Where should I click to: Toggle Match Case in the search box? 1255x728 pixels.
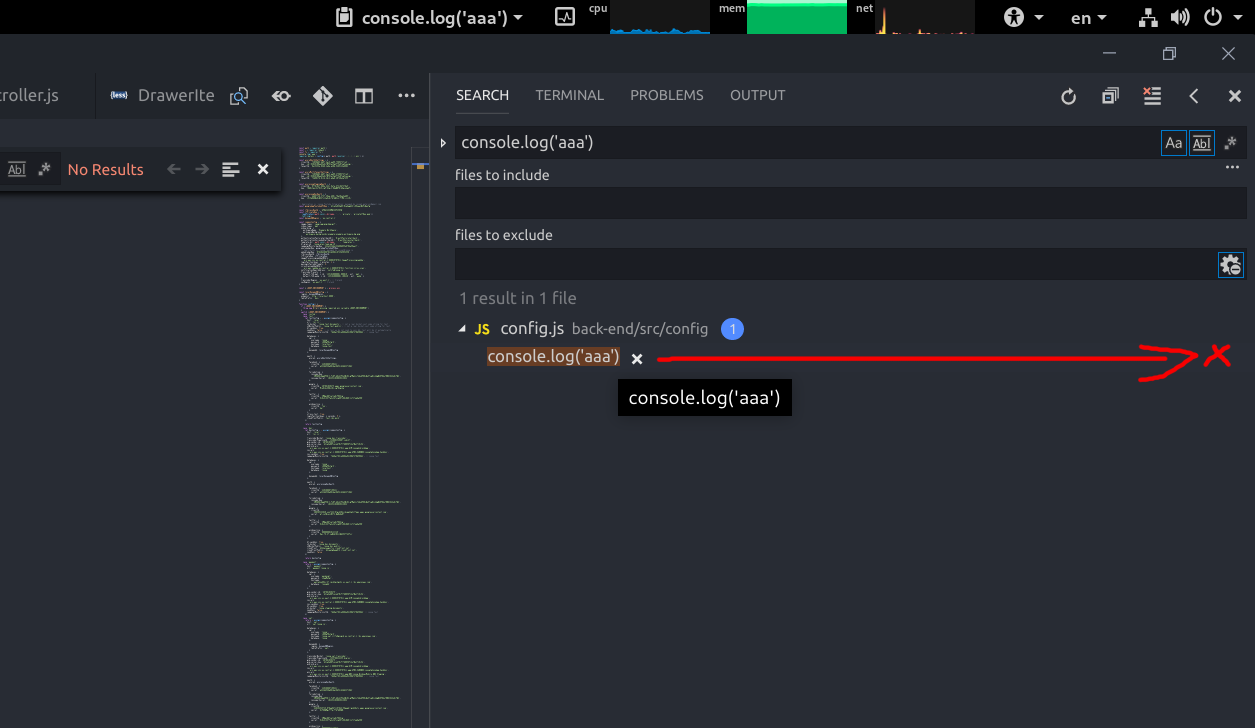pos(1173,142)
